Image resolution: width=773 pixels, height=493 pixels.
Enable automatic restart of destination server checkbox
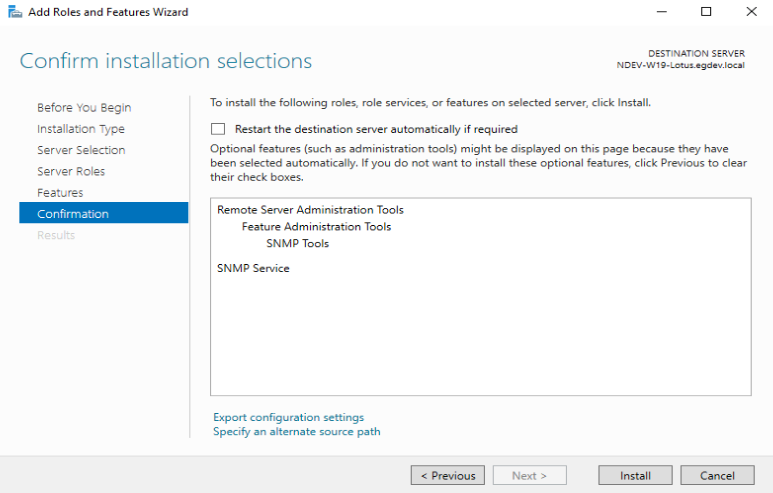[x=218, y=129]
